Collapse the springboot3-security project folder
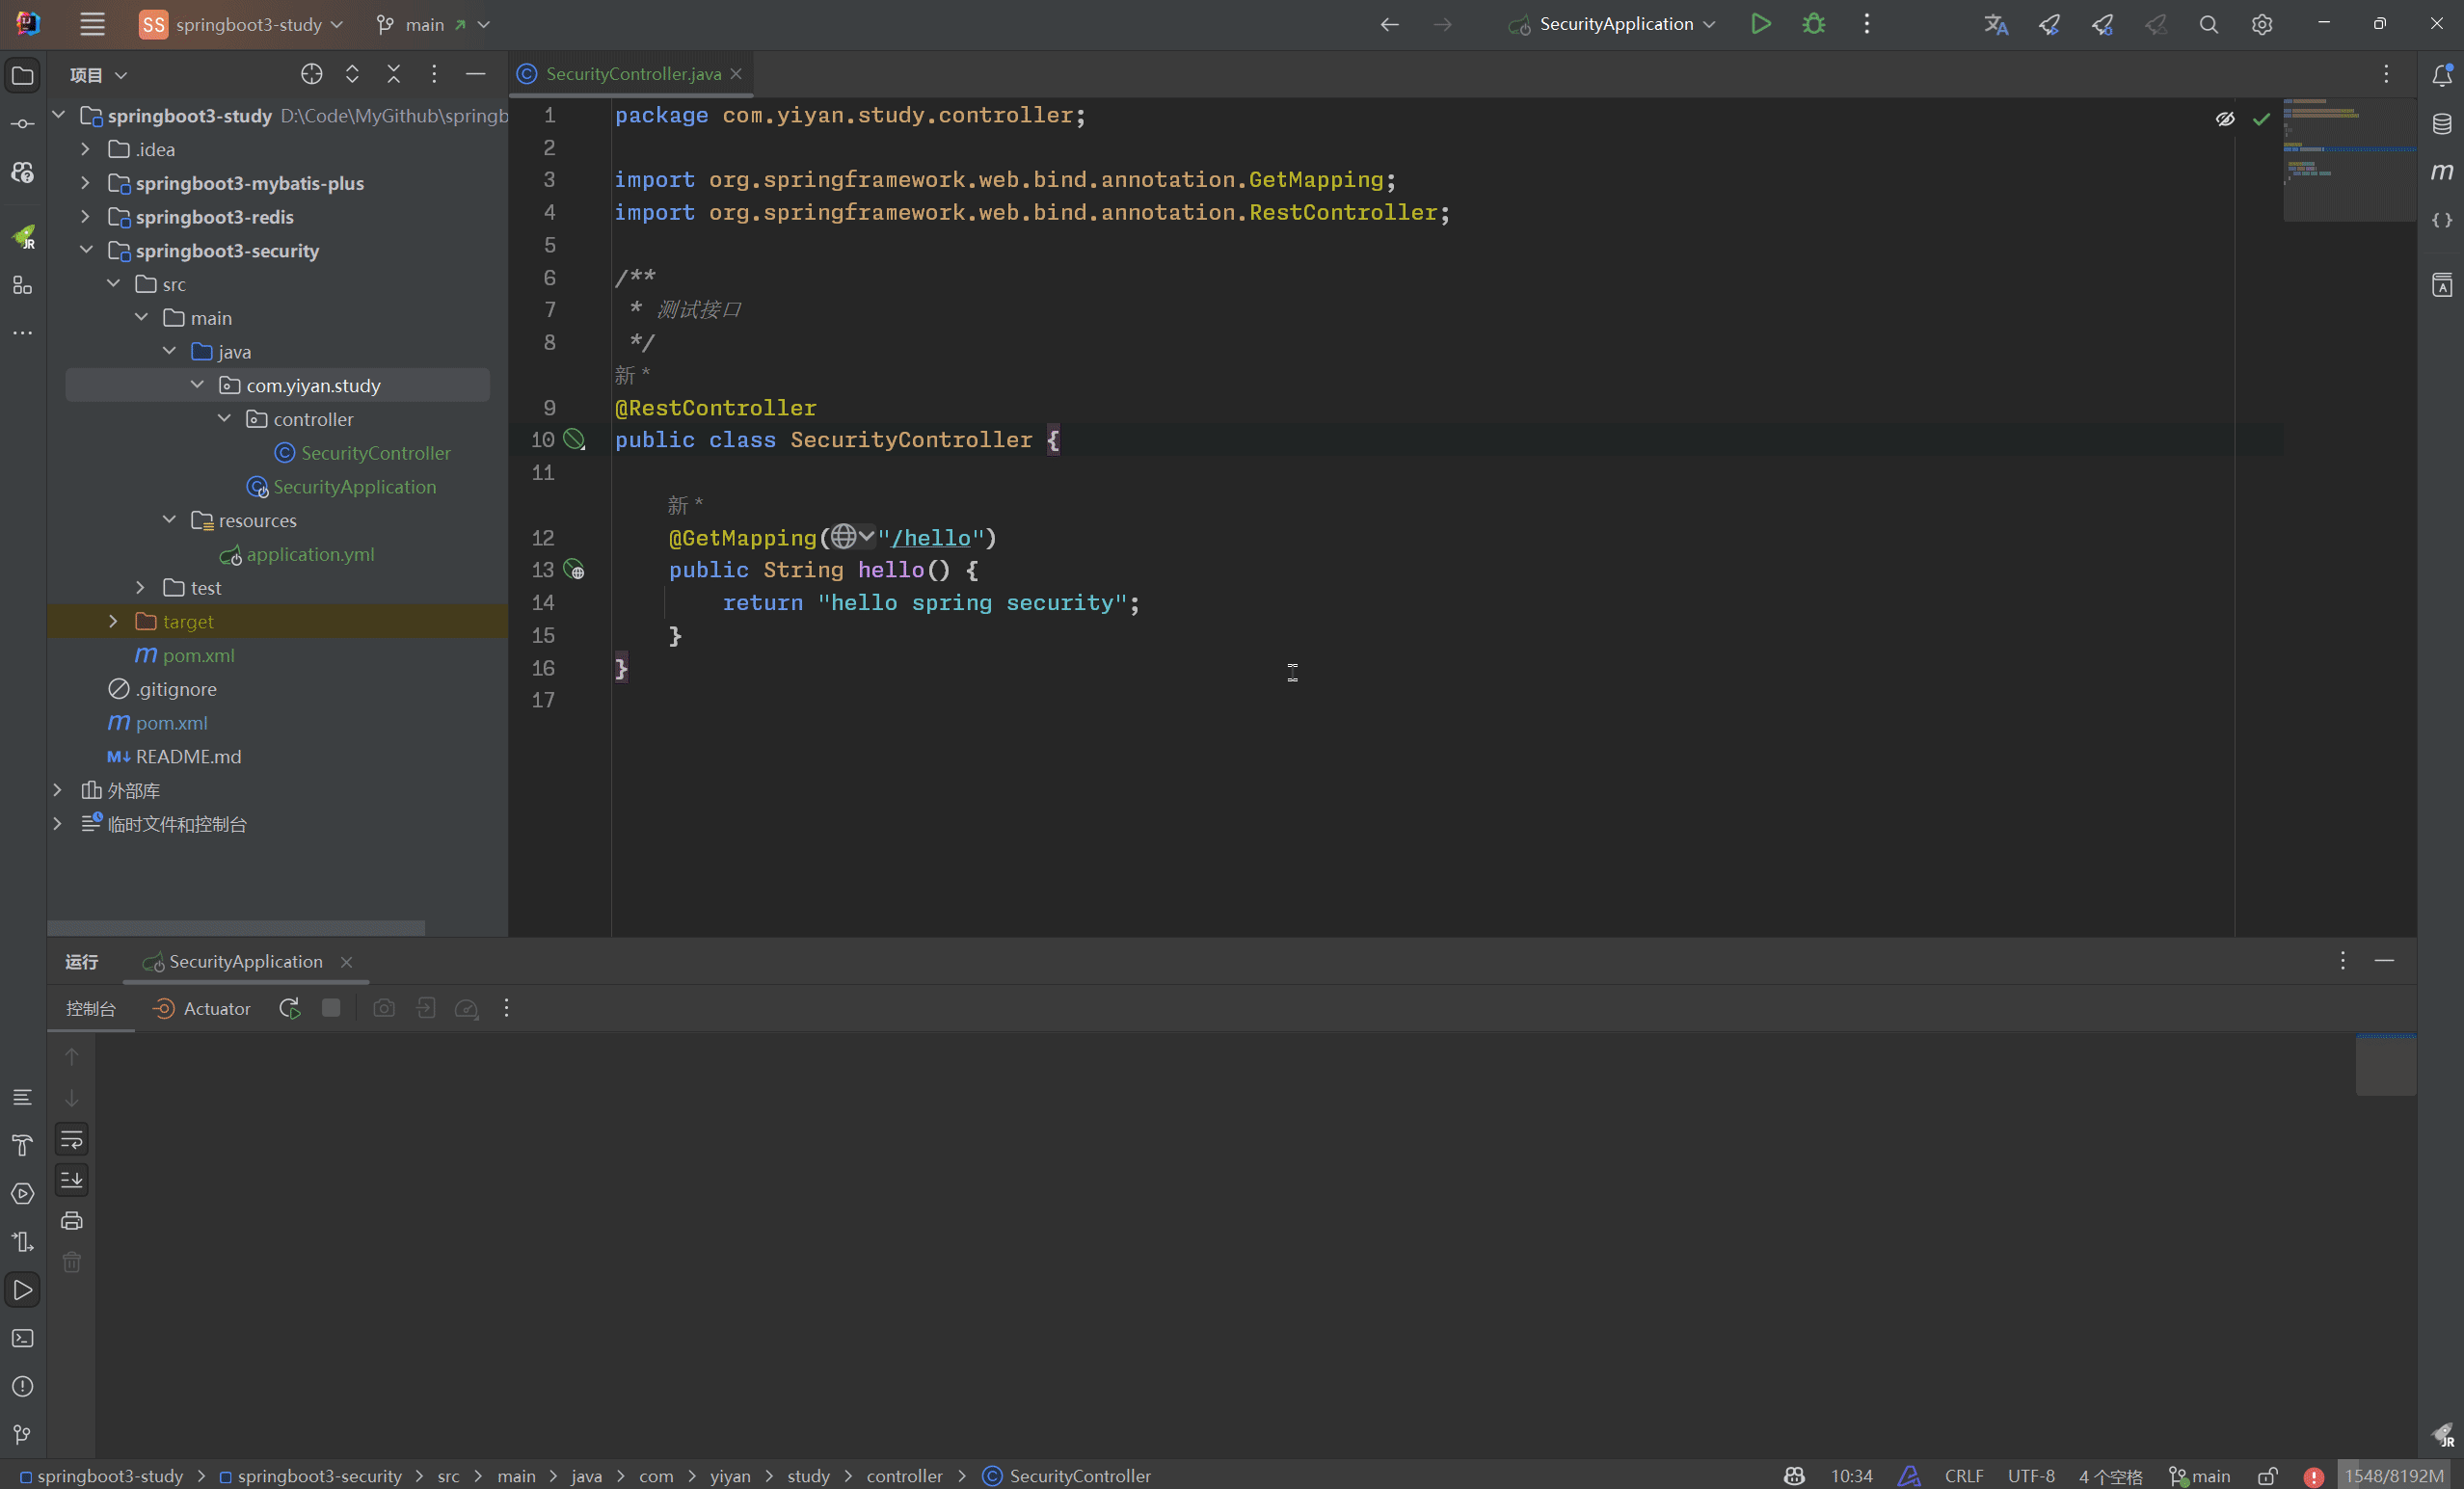 click(86, 250)
